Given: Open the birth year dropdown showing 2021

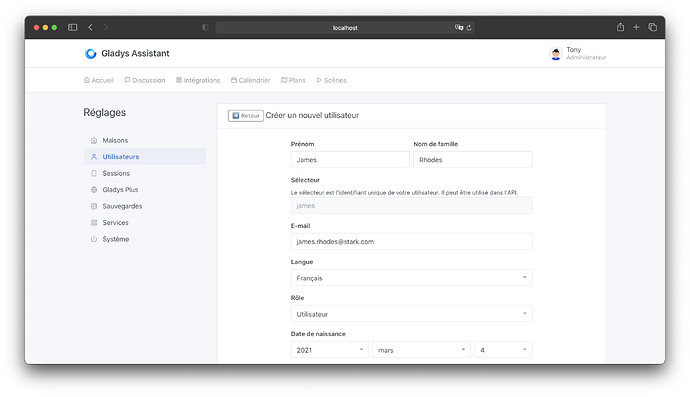Looking at the screenshot, I should coord(330,350).
